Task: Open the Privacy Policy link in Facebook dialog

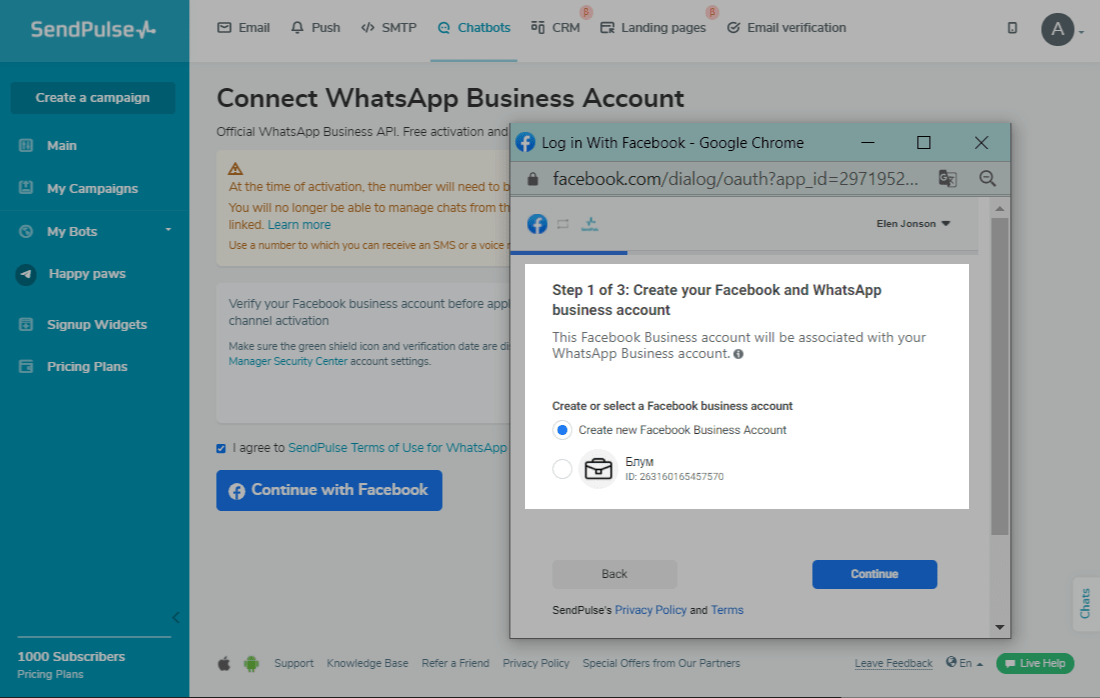Action: (650, 610)
